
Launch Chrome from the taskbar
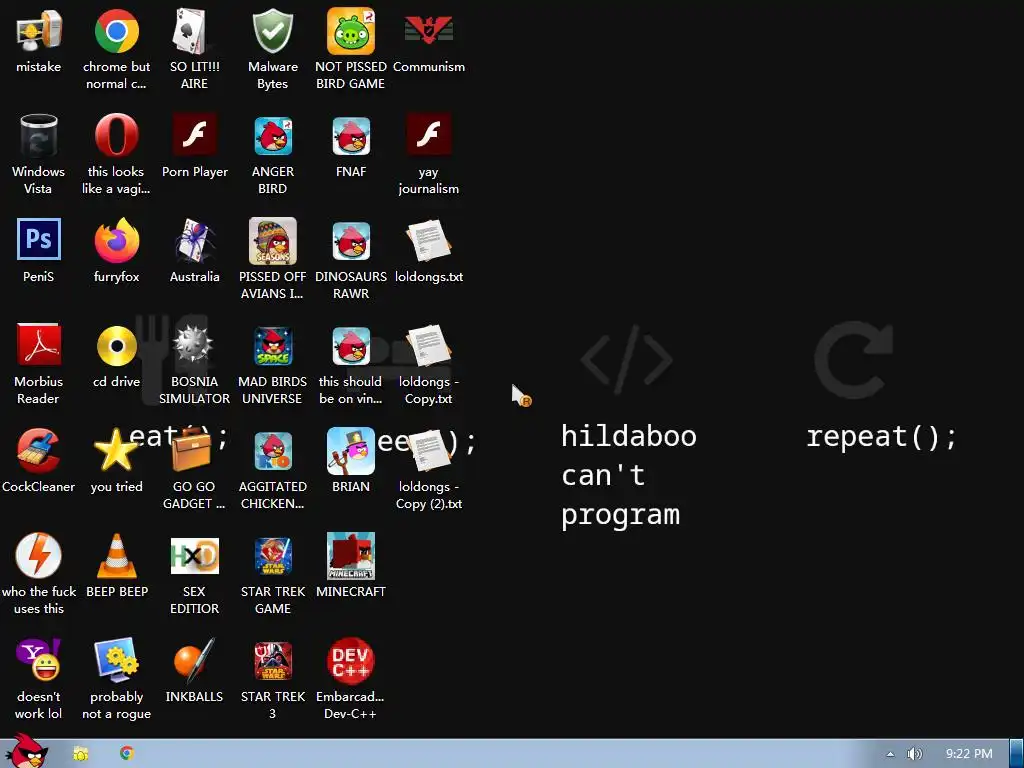(x=127, y=753)
